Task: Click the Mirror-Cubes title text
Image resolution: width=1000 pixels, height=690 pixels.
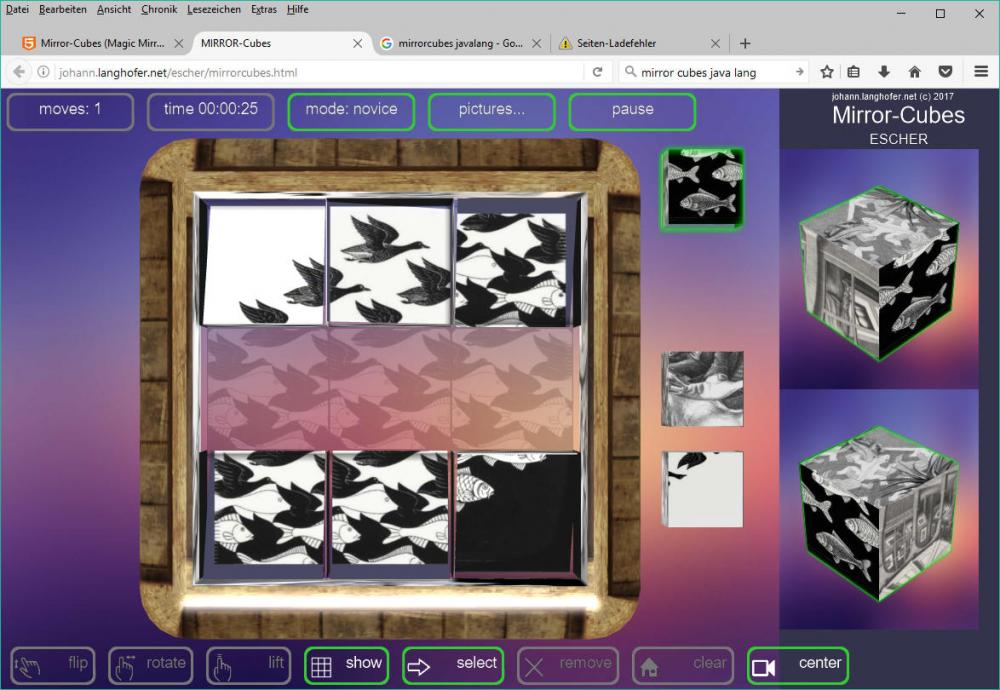Action: point(899,115)
